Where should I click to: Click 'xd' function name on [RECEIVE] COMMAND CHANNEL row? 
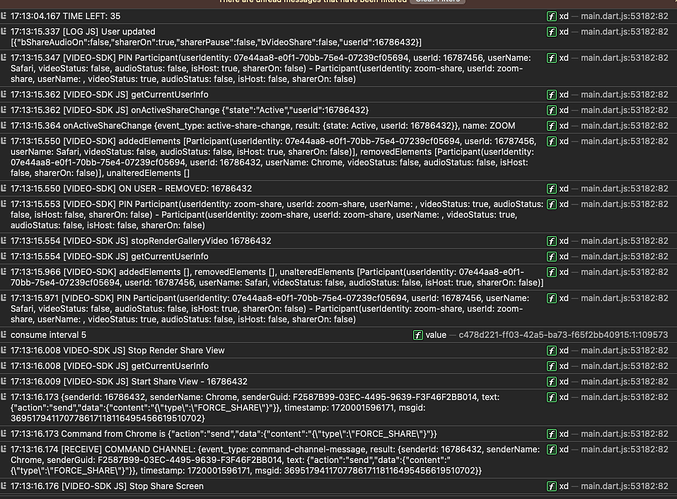tap(564, 449)
